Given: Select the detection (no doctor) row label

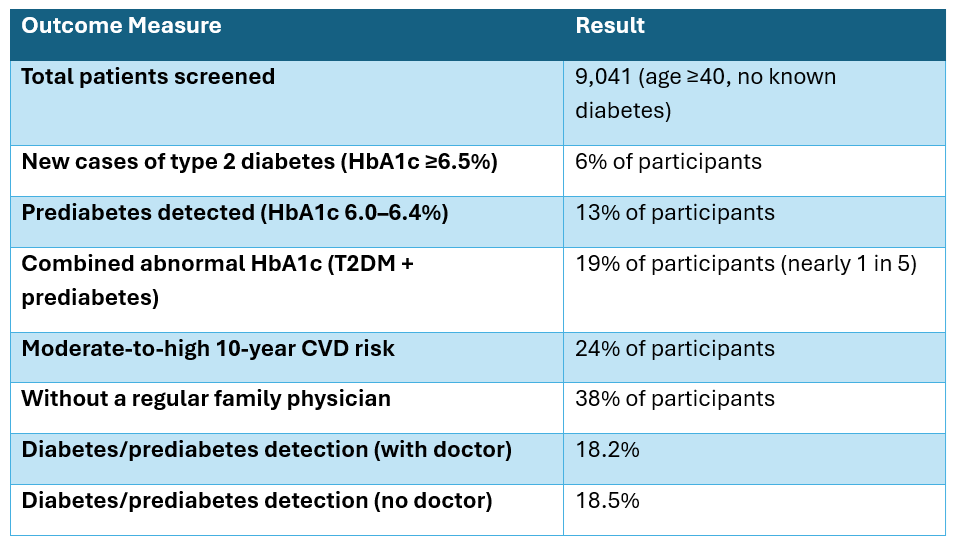Looking at the screenshot, I should (x=256, y=501).
